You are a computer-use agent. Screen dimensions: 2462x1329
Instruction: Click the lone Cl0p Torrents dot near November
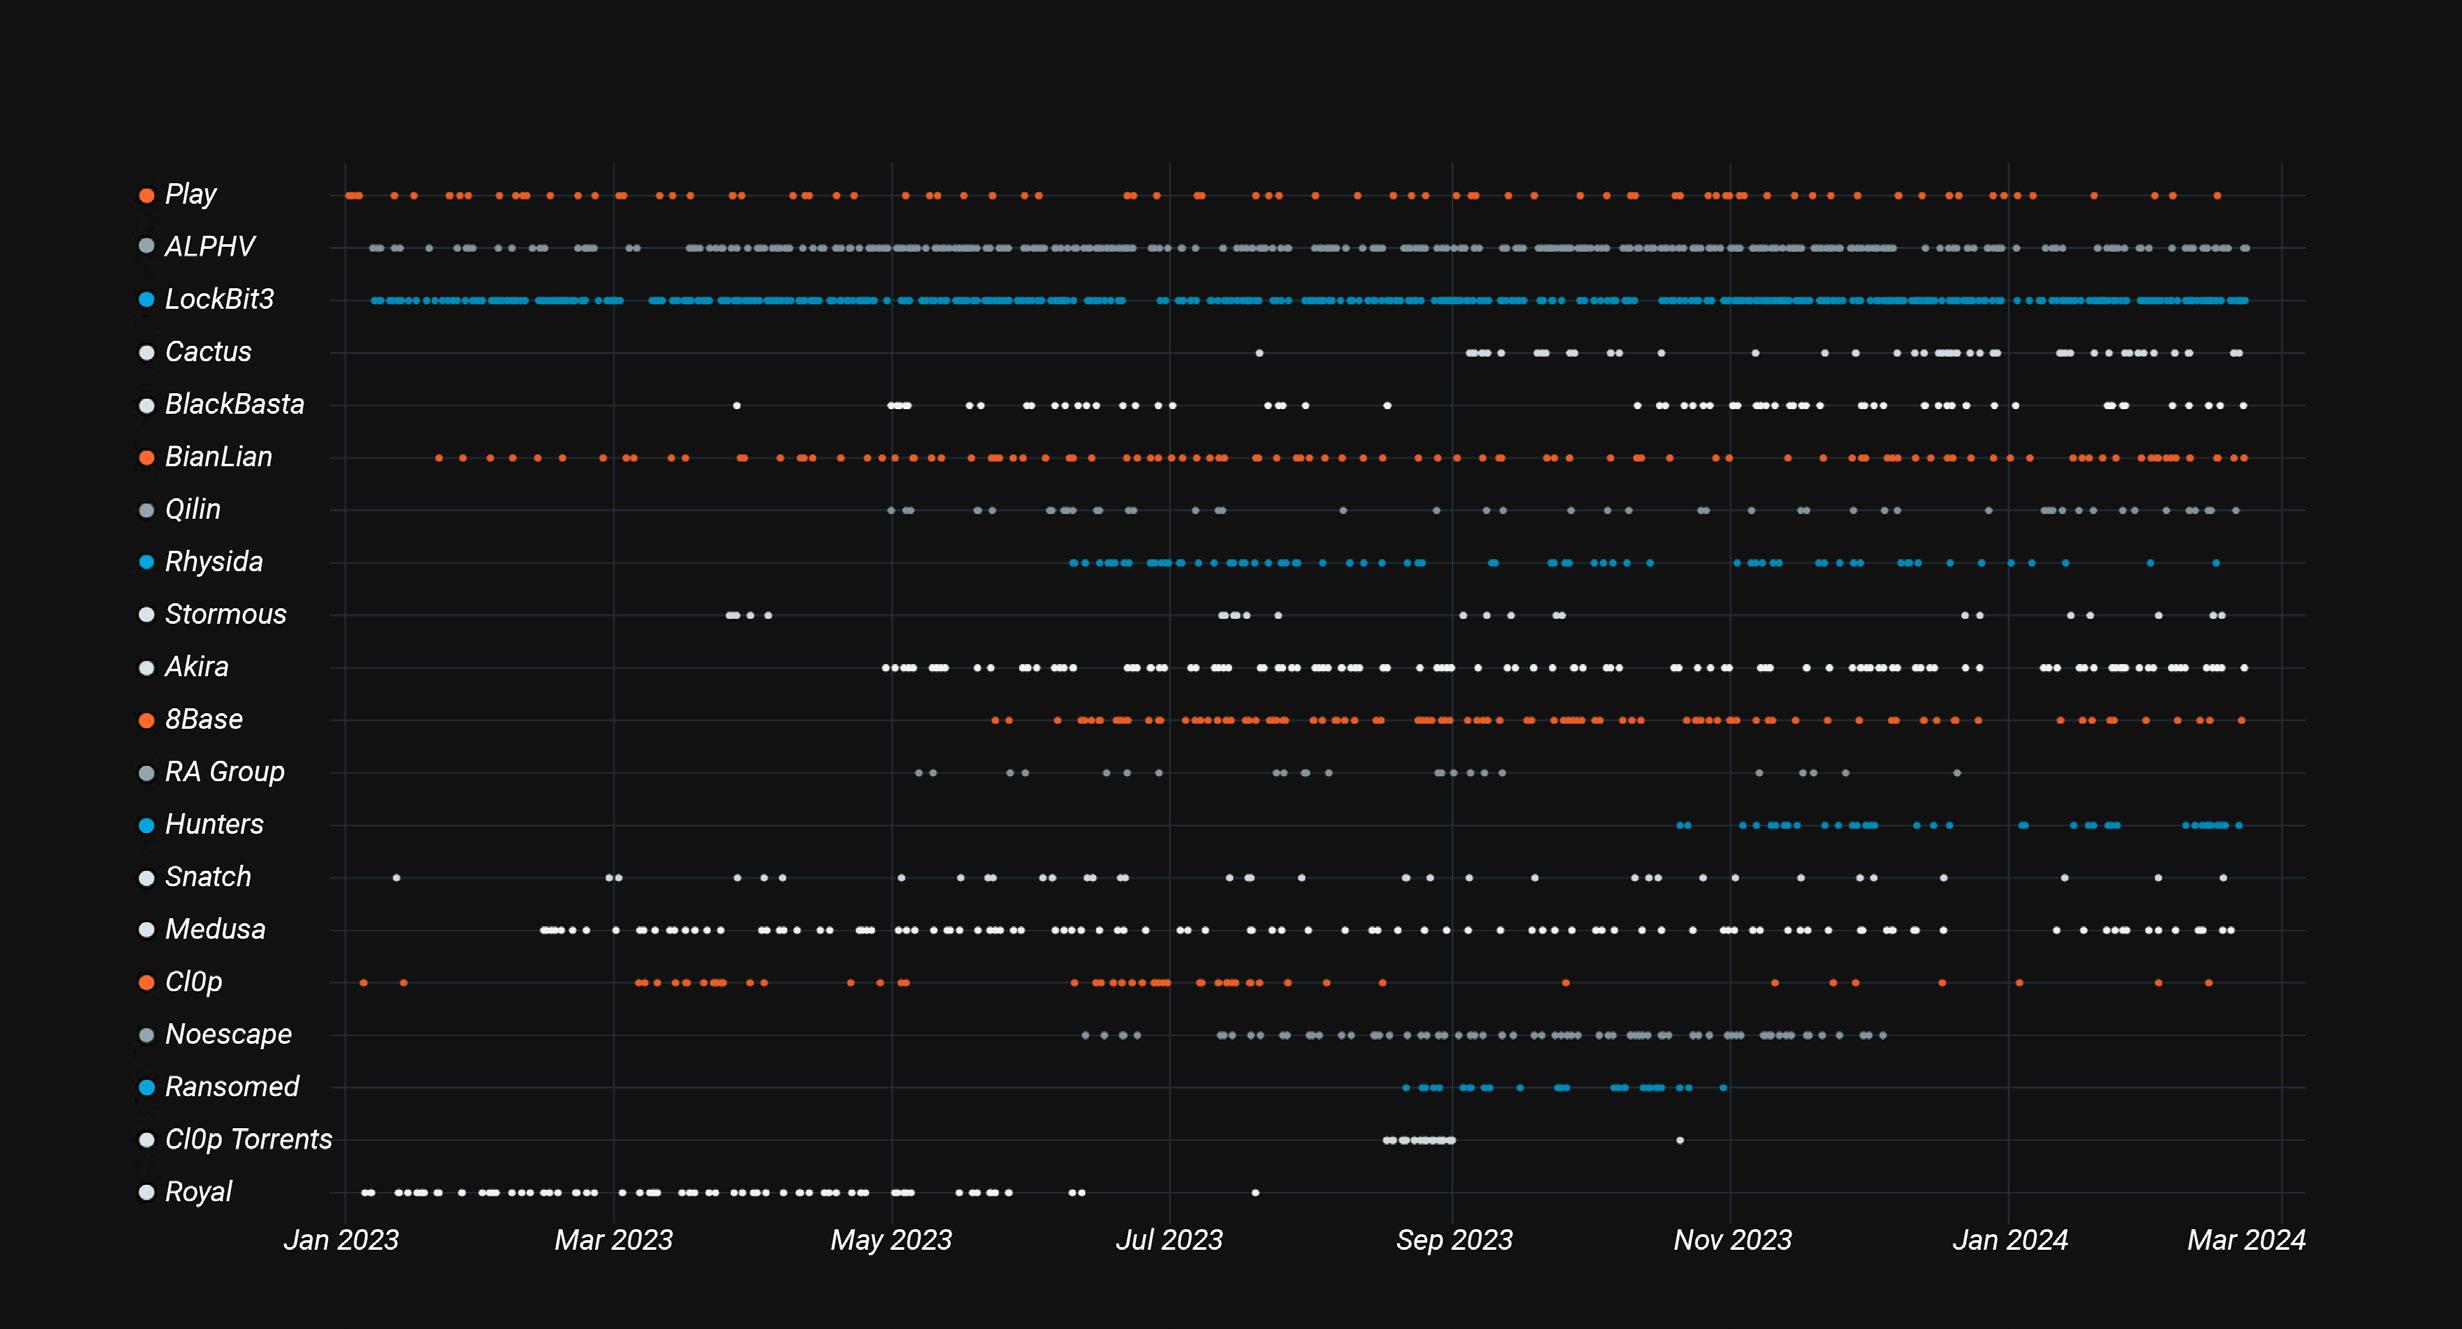pos(1680,1140)
